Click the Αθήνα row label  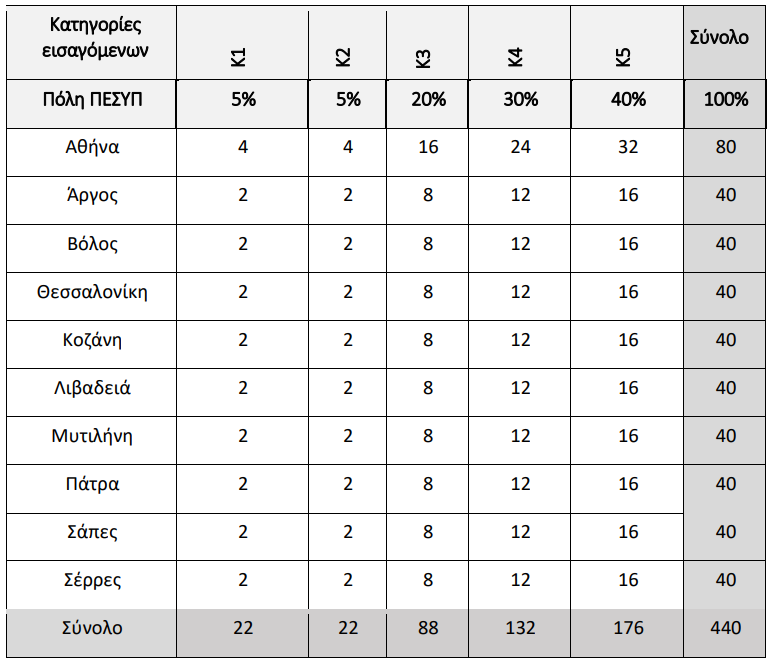(92, 147)
